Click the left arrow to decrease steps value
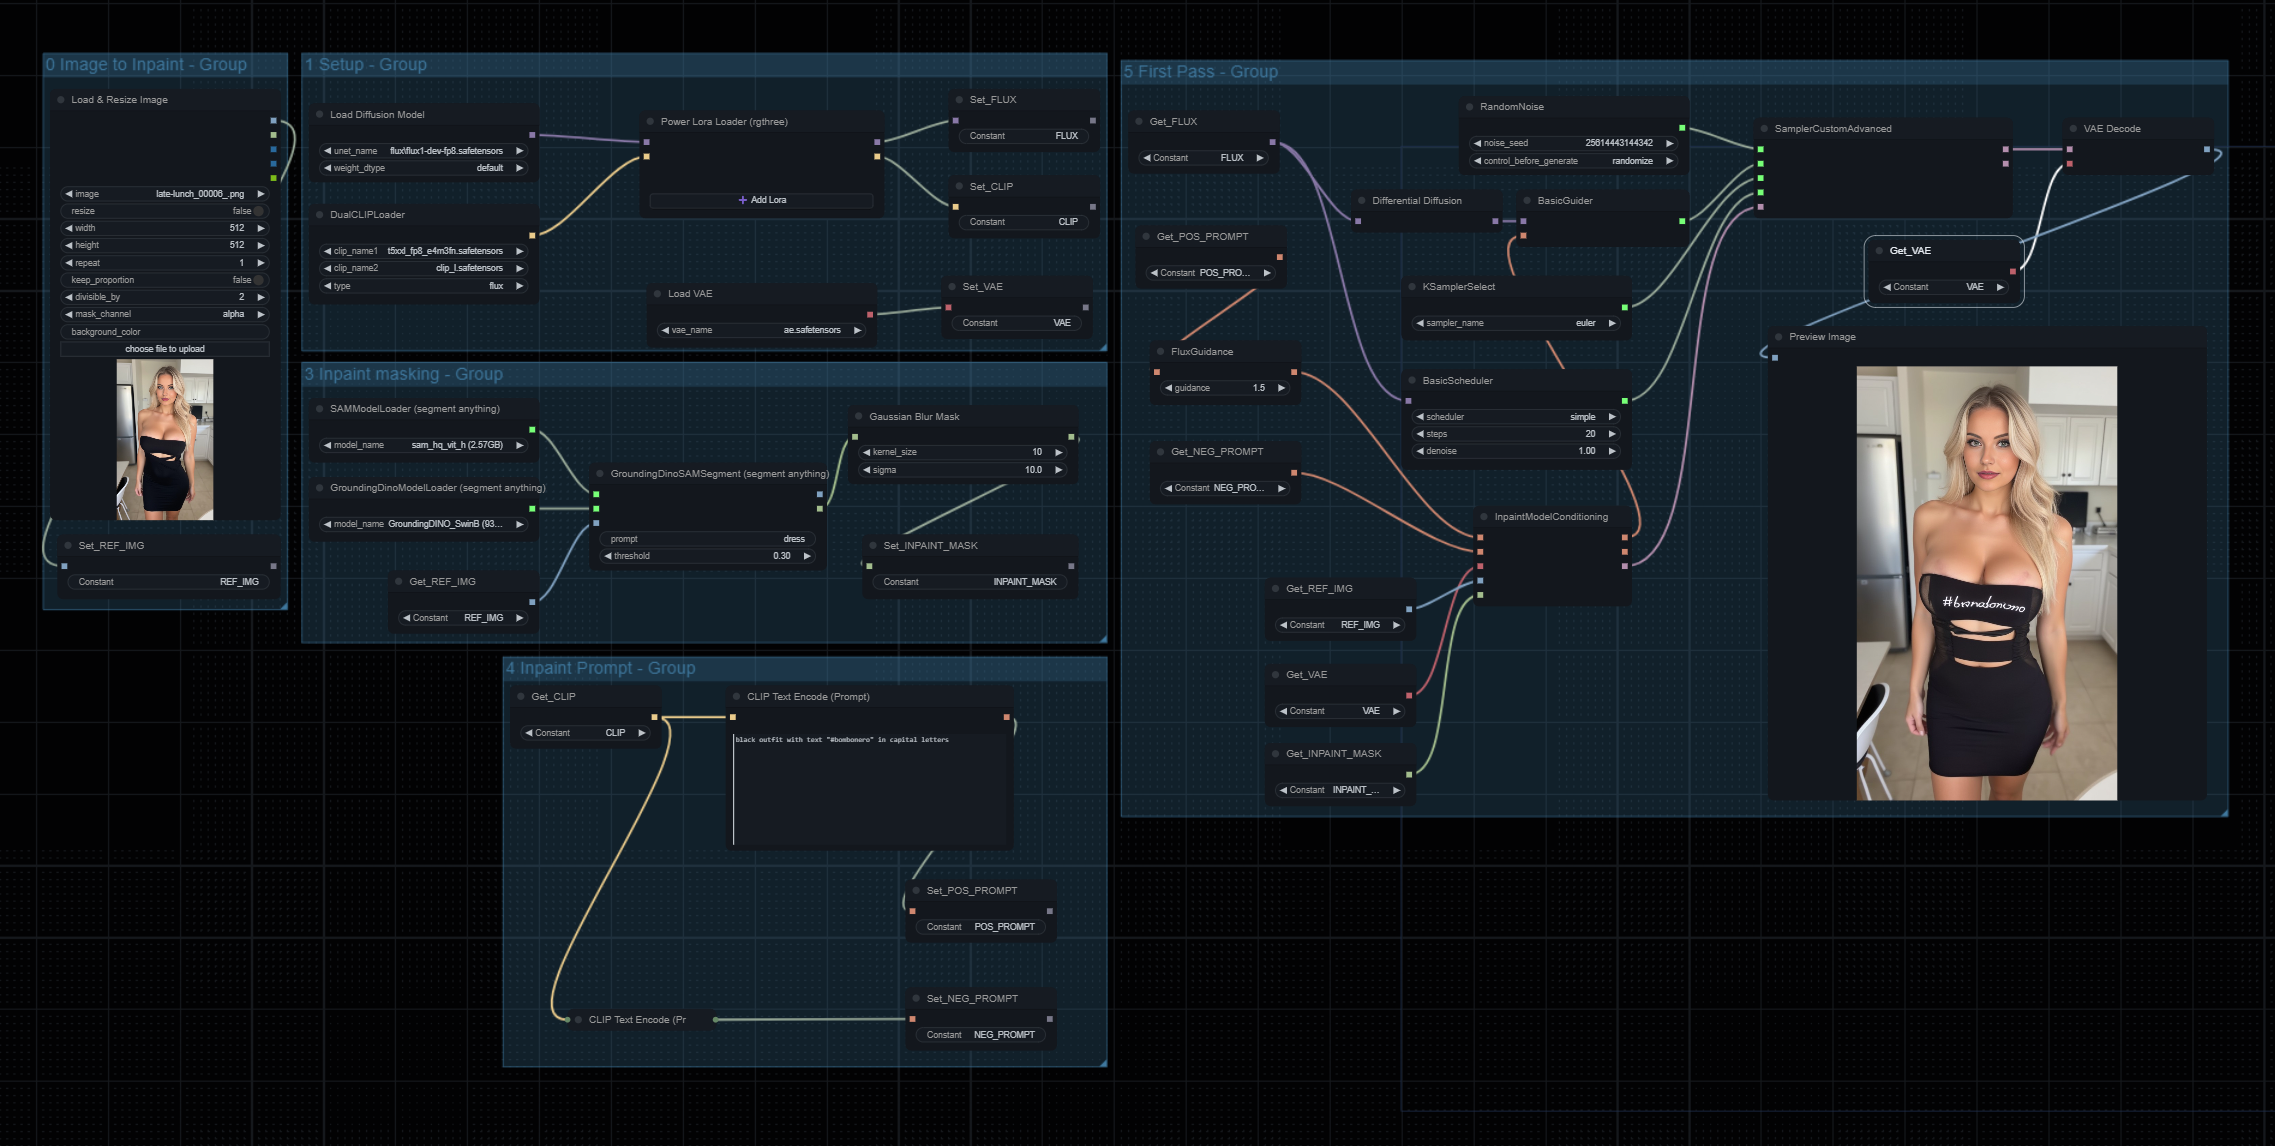 point(1420,434)
